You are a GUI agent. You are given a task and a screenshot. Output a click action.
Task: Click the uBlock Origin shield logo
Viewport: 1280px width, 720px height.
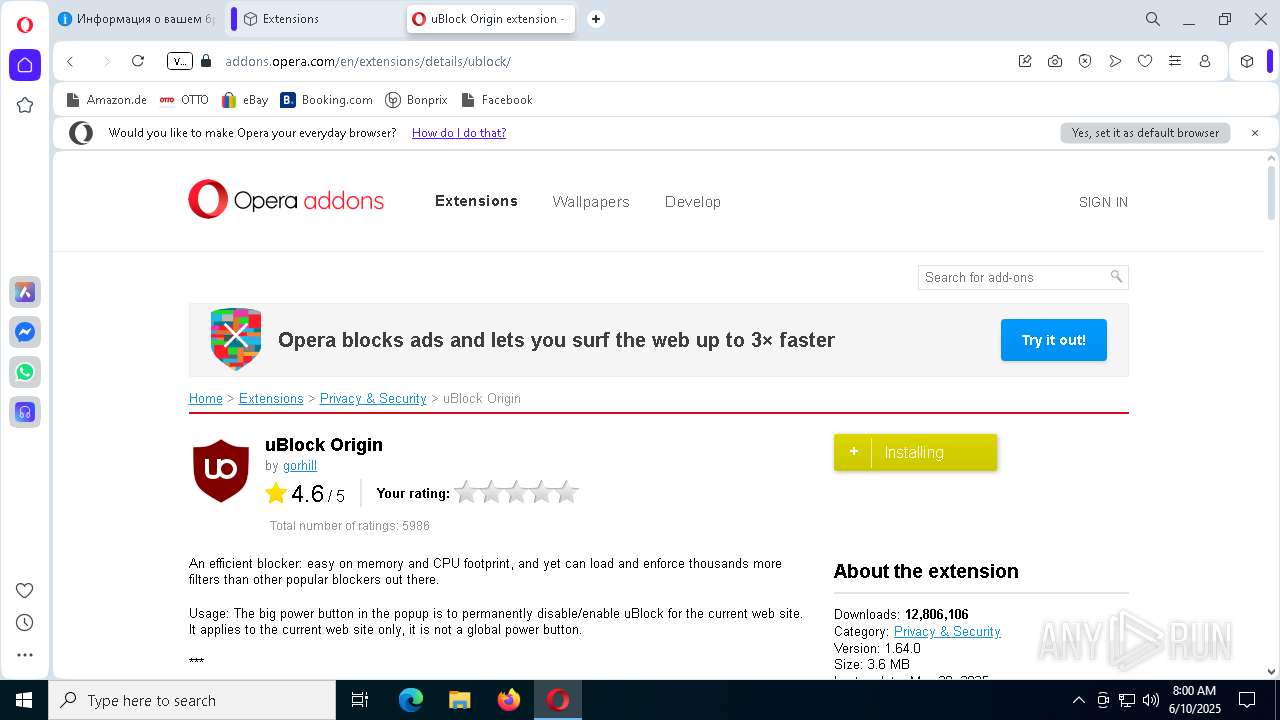pos(221,471)
